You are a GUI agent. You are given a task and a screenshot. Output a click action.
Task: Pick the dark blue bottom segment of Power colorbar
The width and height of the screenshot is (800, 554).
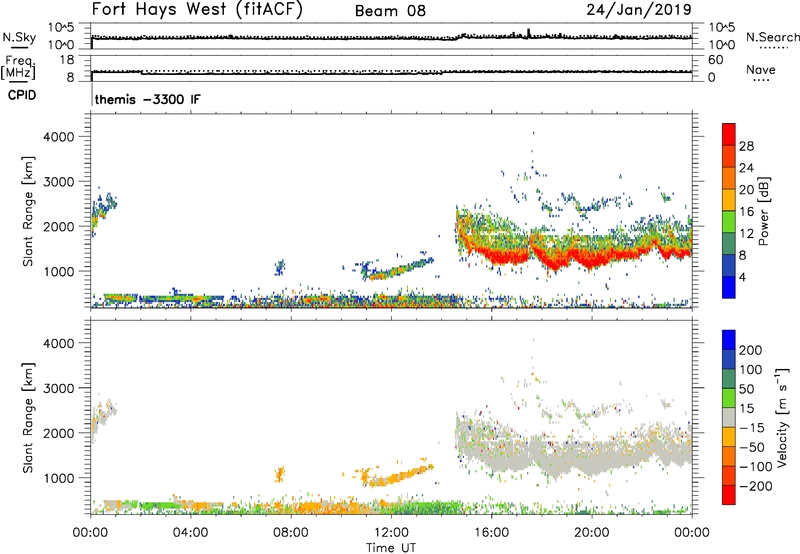point(729,287)
